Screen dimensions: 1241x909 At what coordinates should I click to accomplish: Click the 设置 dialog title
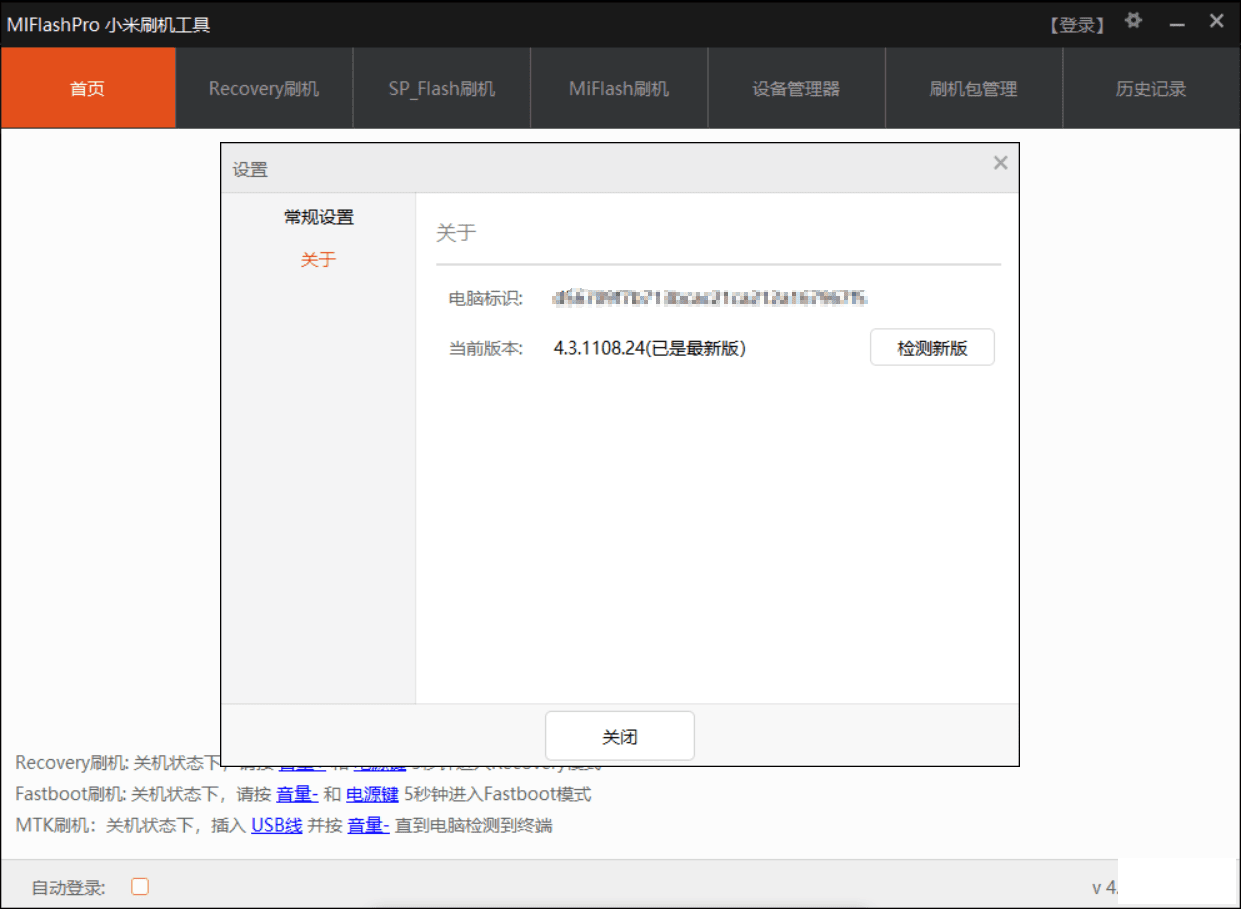click(x=250, y=169)
